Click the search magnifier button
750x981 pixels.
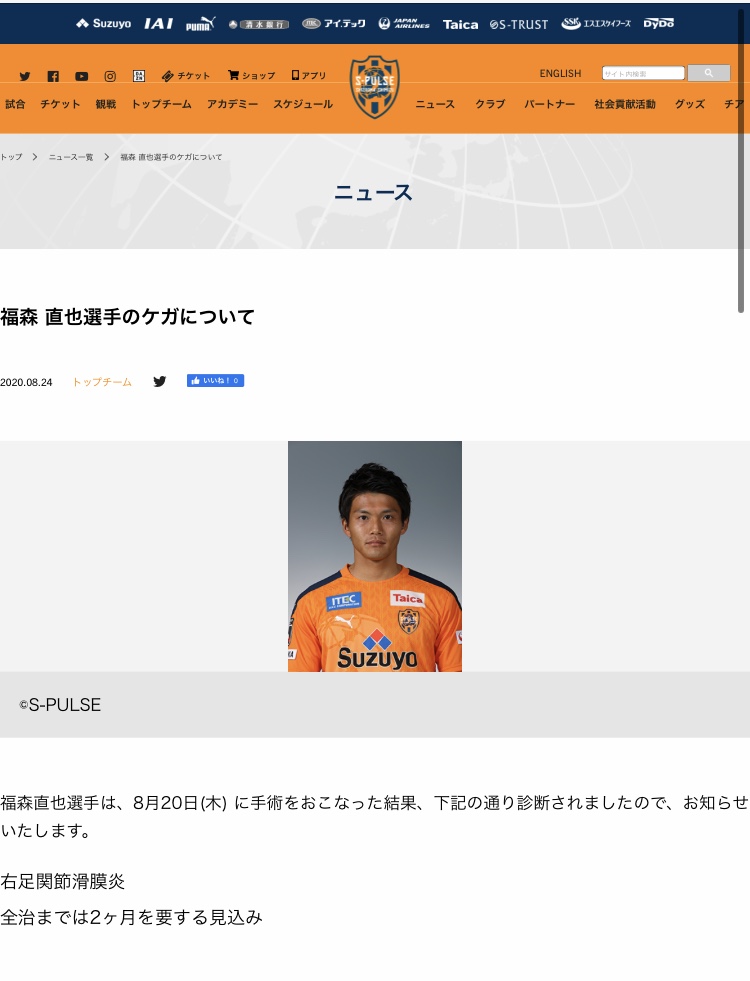709,73
